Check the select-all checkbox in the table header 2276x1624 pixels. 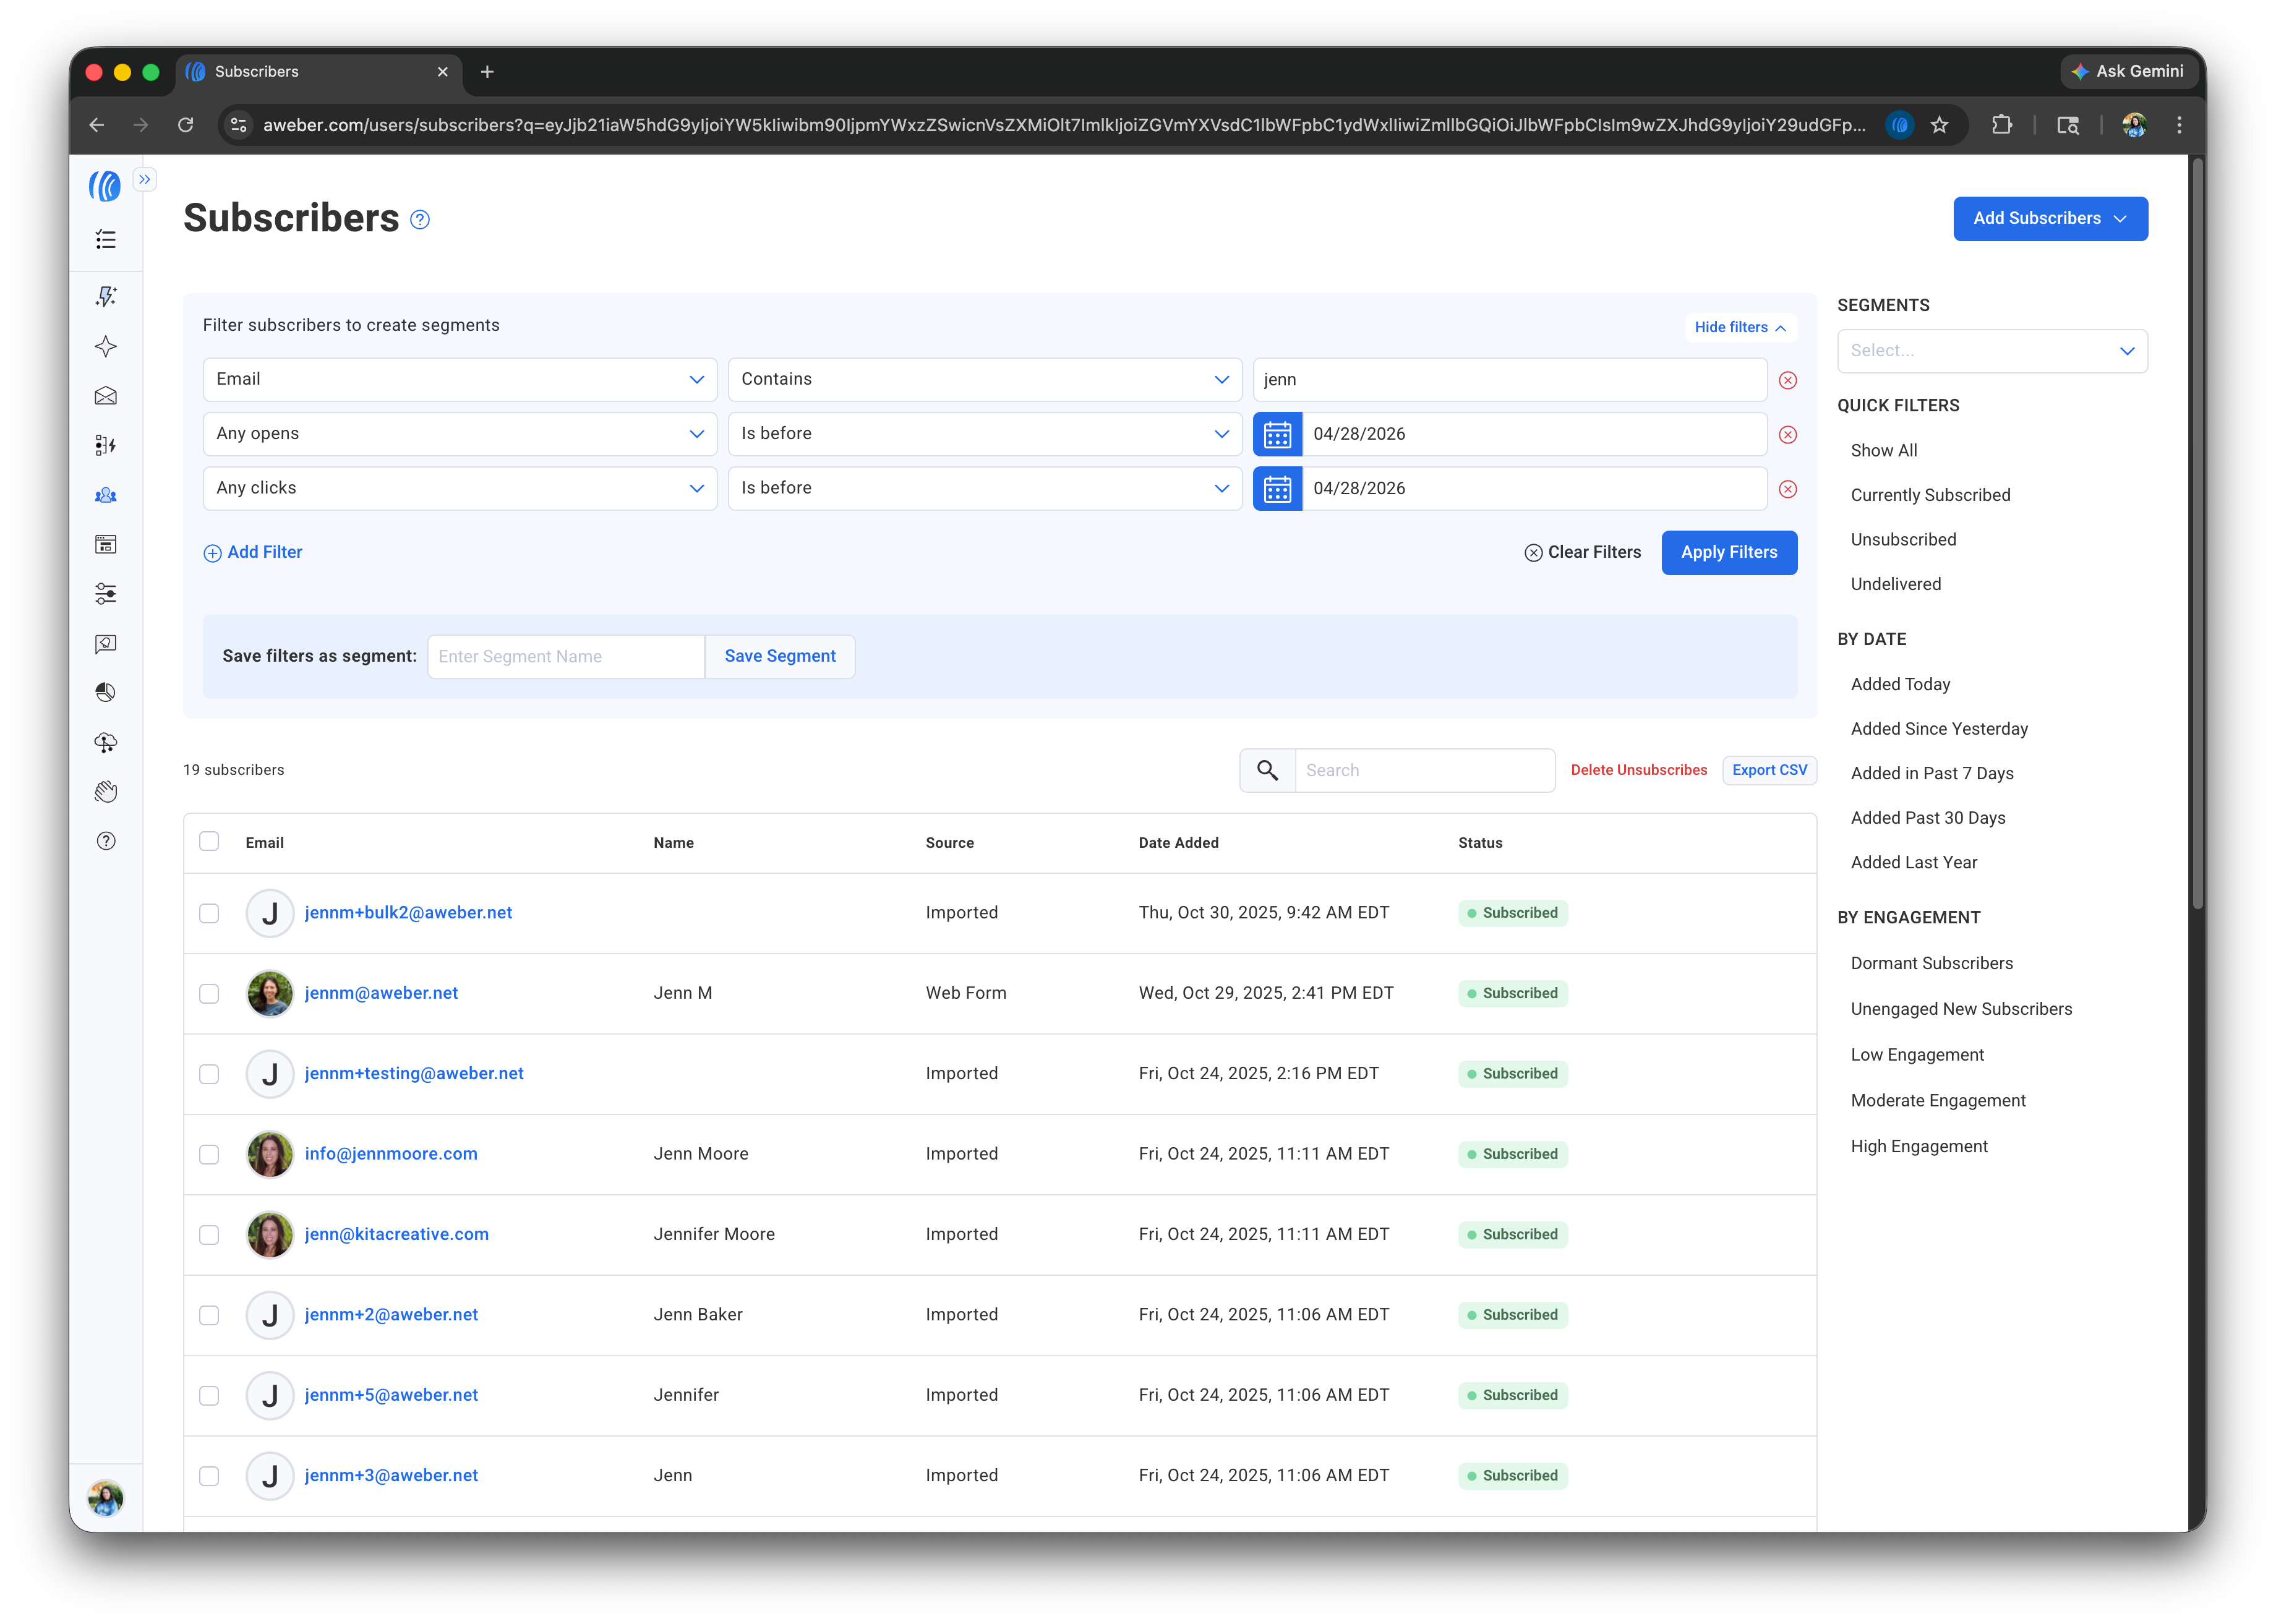pyautogui.click(x=209, y=841)
